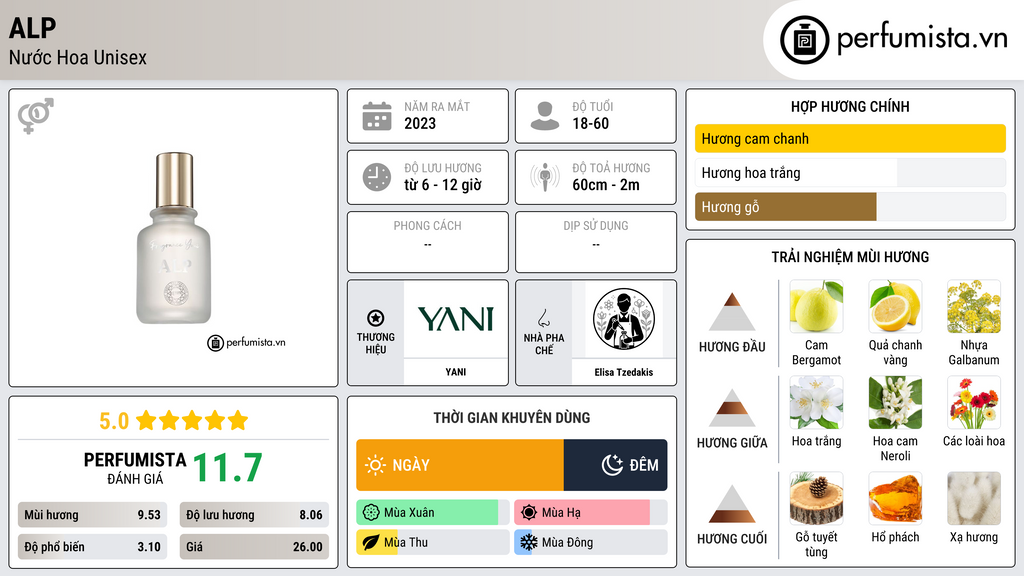This screenshot has height=576, width=1024.
Task: Click the YANI brand name label
Action: (x=456, y=372)
